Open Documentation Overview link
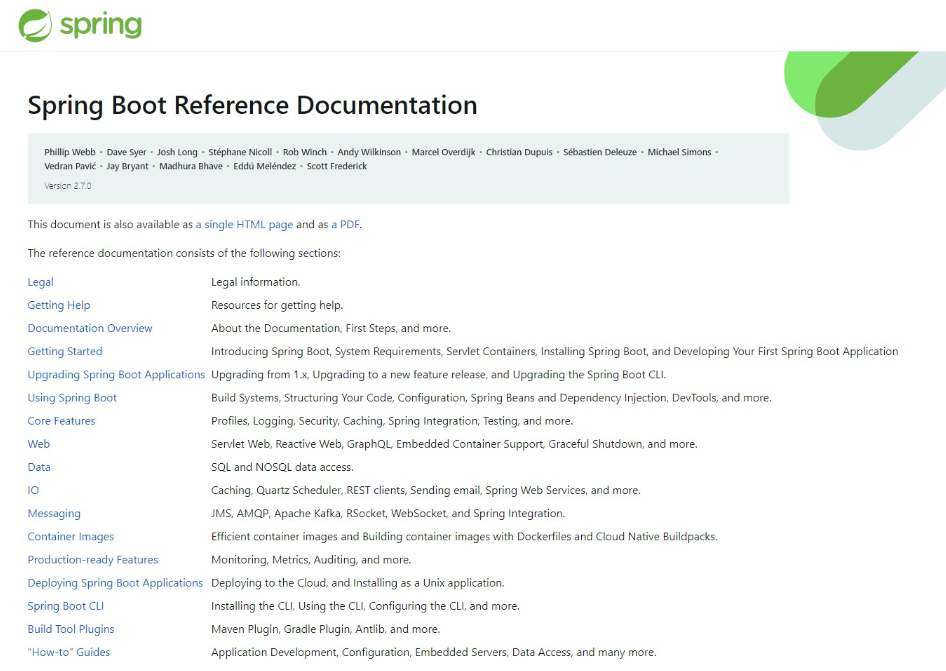Viewport: 946px width, 671px height. [x=90, y=328]
